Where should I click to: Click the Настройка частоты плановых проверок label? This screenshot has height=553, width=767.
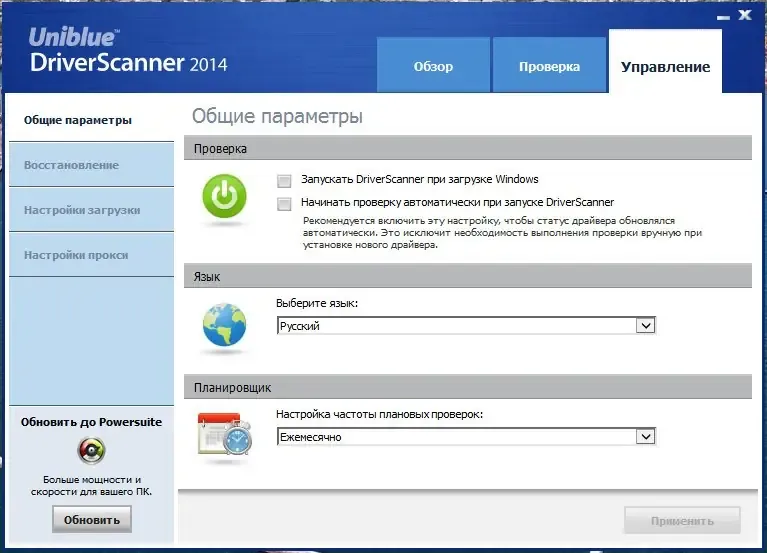tap(380, 414)
